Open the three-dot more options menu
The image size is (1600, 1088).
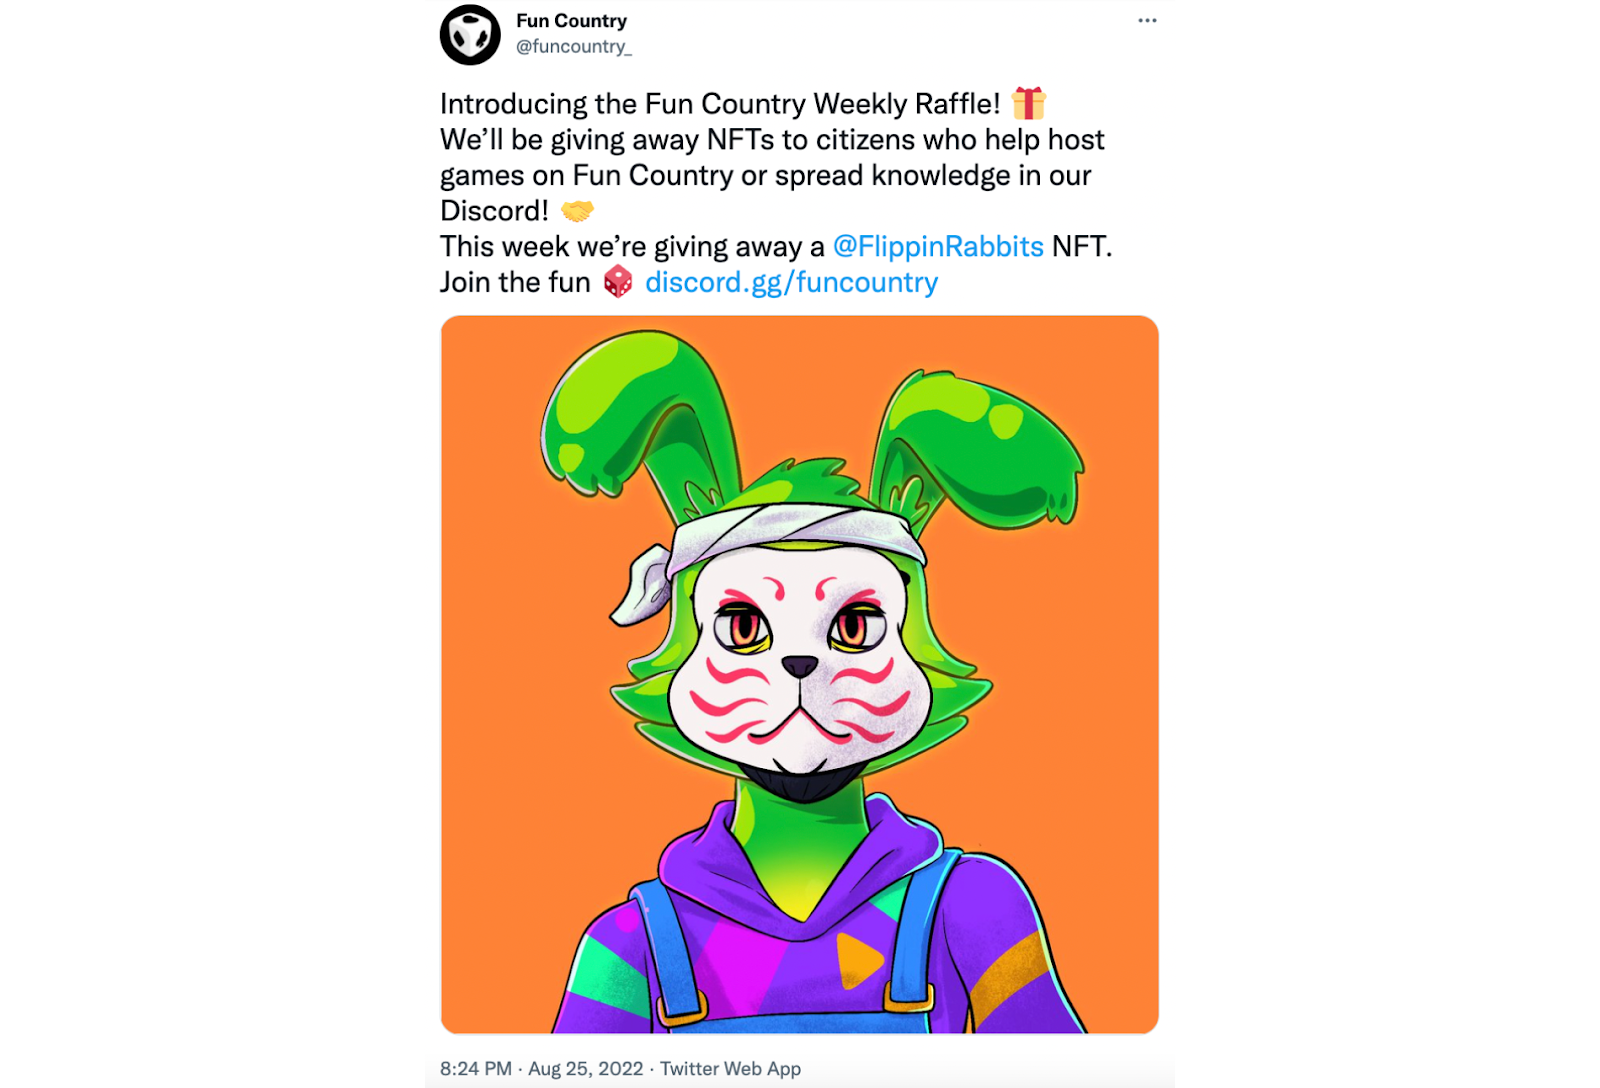pos(1147,20)
